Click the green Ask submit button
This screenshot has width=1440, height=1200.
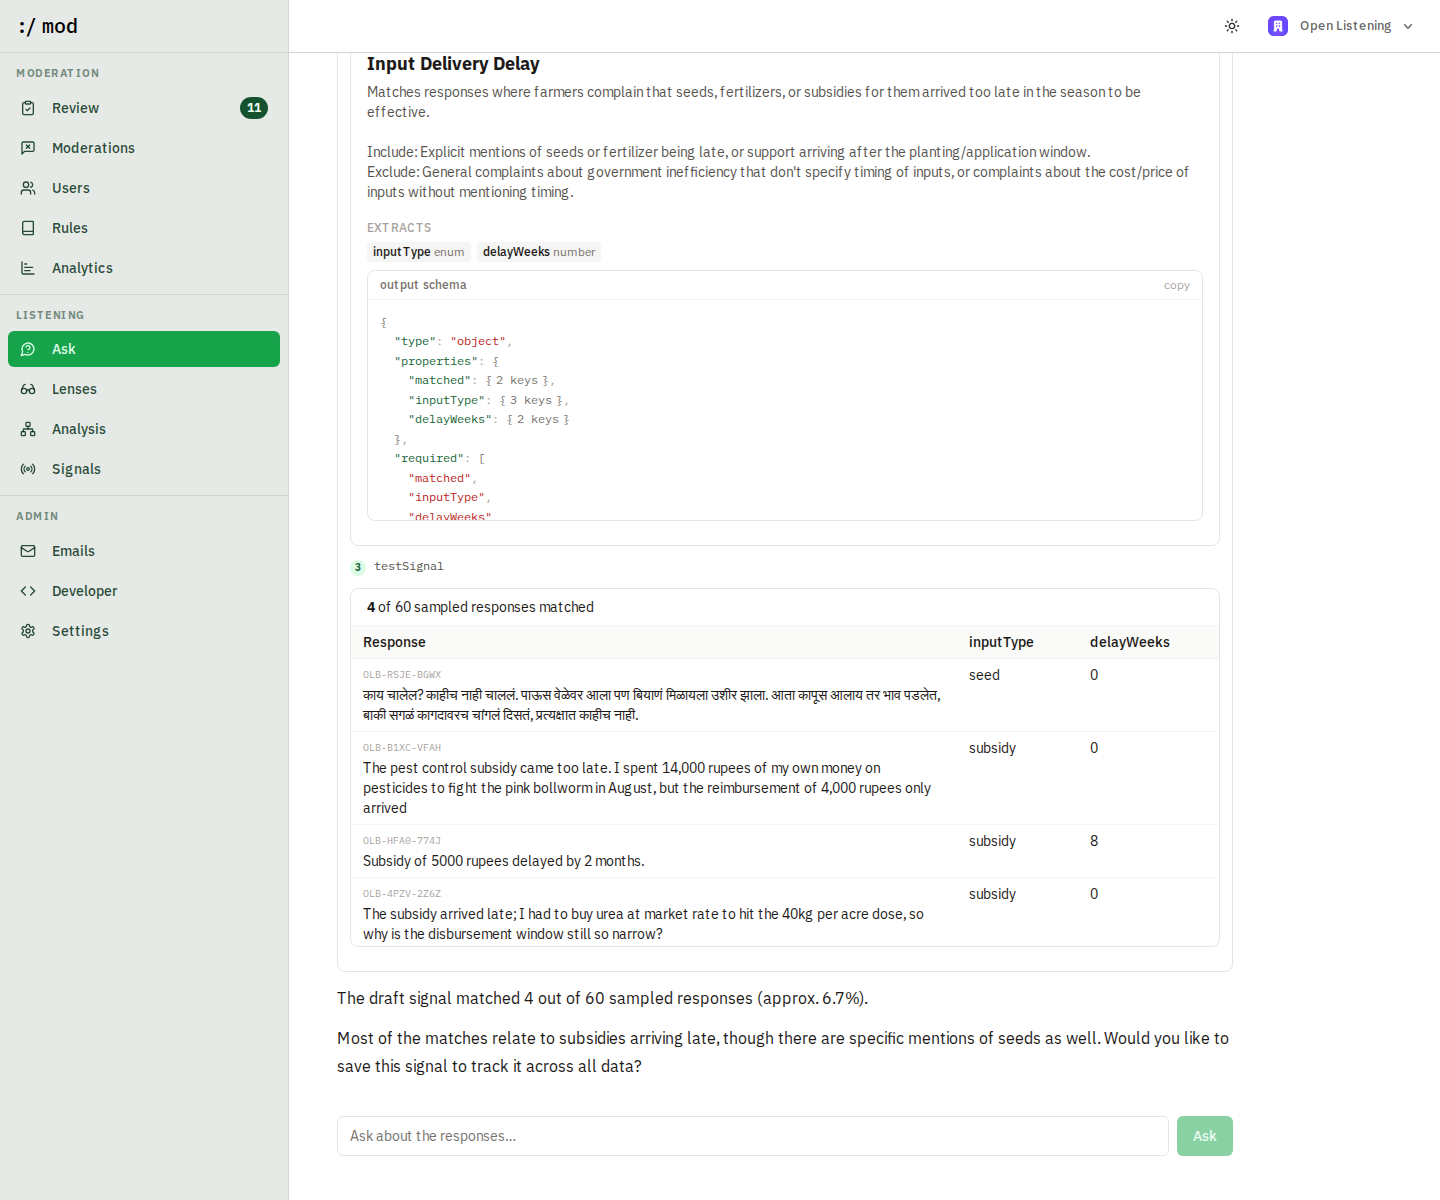(1205, 1136)
